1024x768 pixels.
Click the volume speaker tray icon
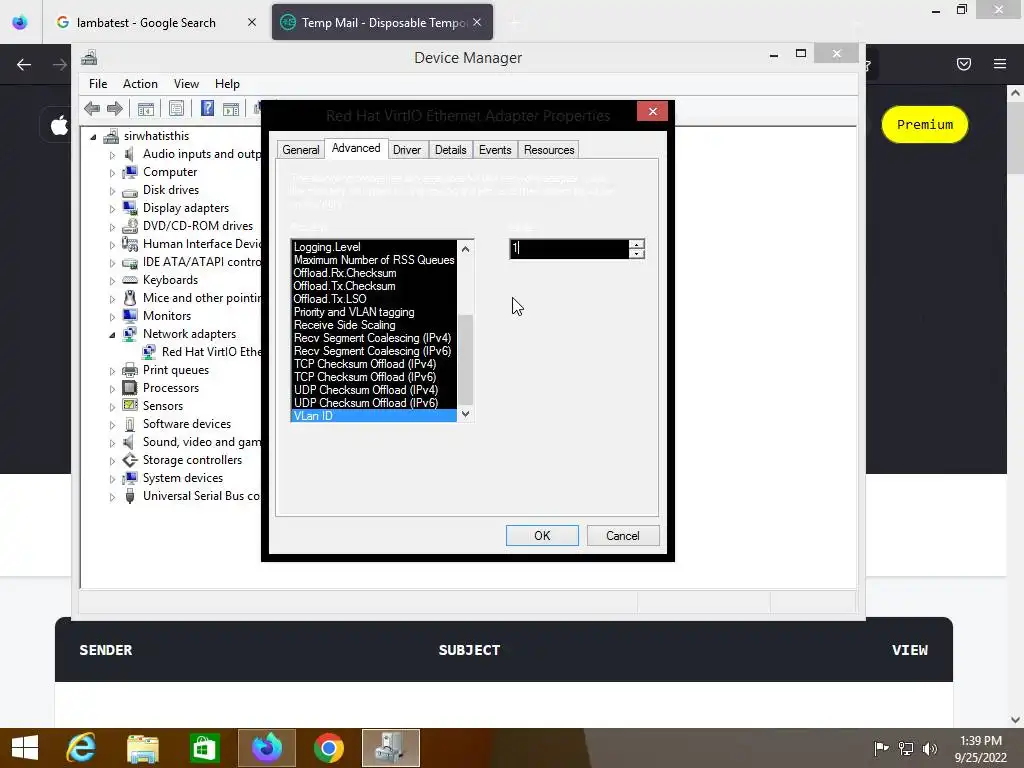click(930, 748)
